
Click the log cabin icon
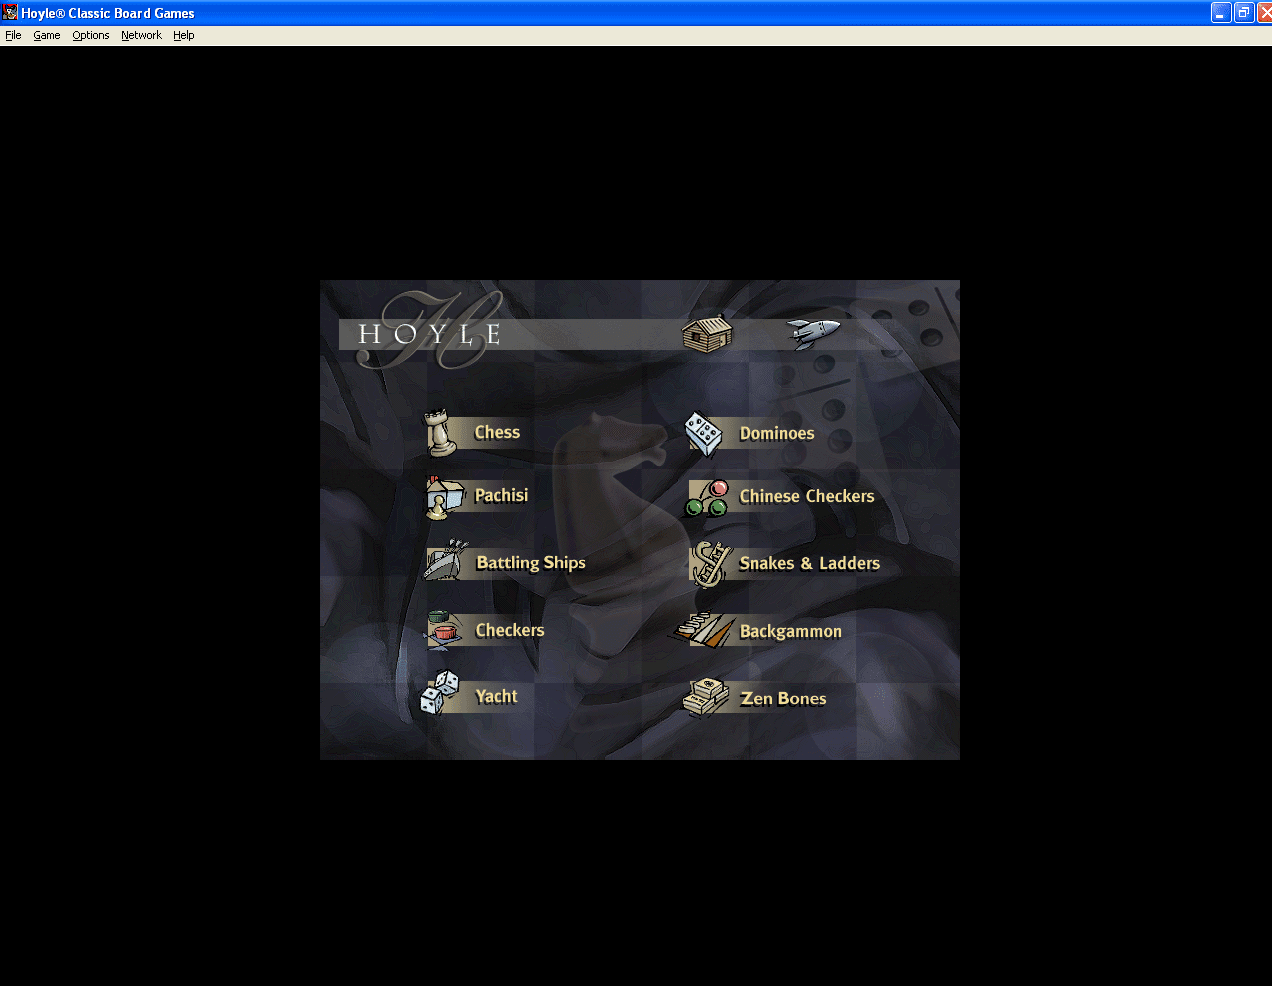pyautogui.click(x=708, y=333)
